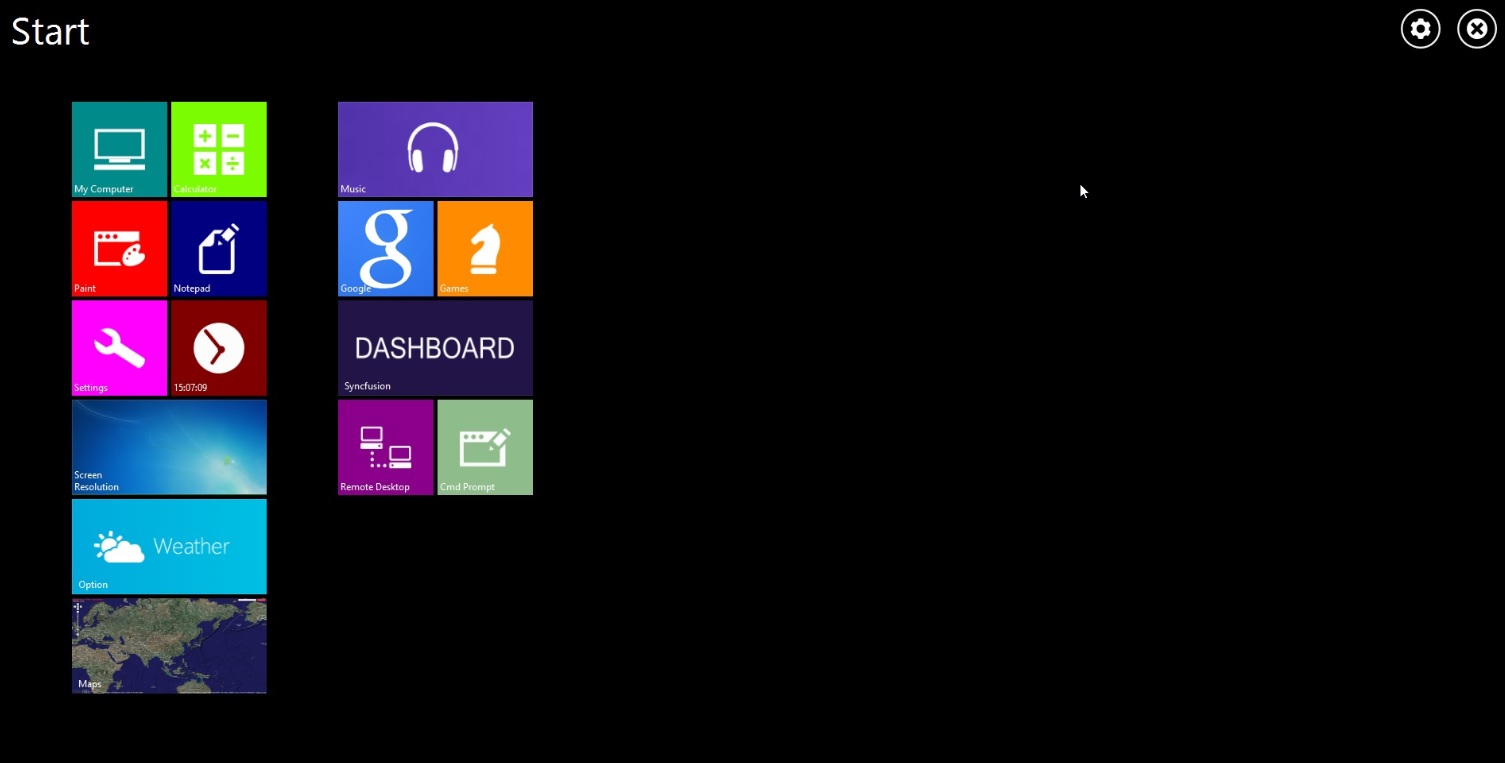Launch the Calculator tile
This screenshot has width=1505, height=763.
click(x=218, y=149)
